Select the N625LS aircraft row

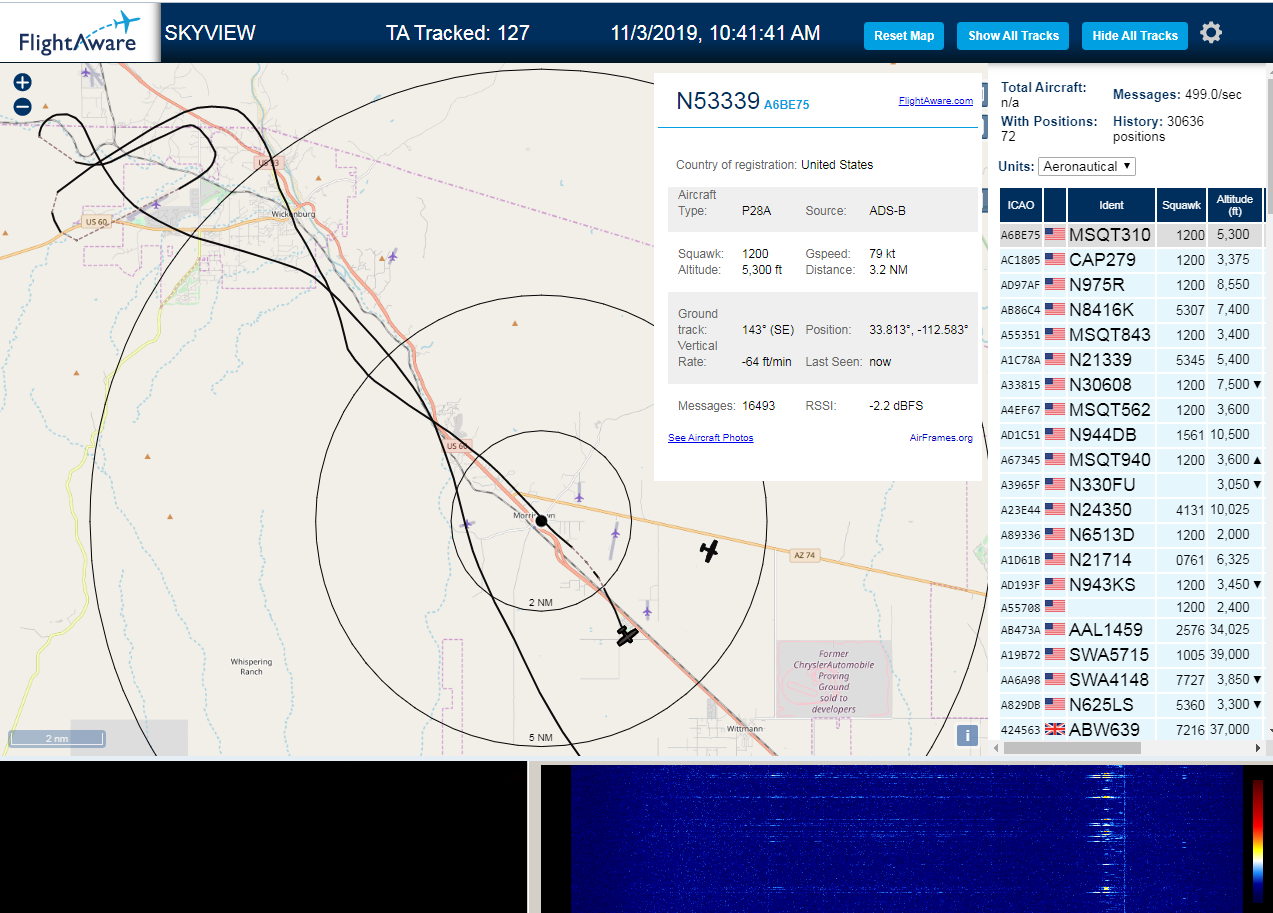click(1132, 705)
